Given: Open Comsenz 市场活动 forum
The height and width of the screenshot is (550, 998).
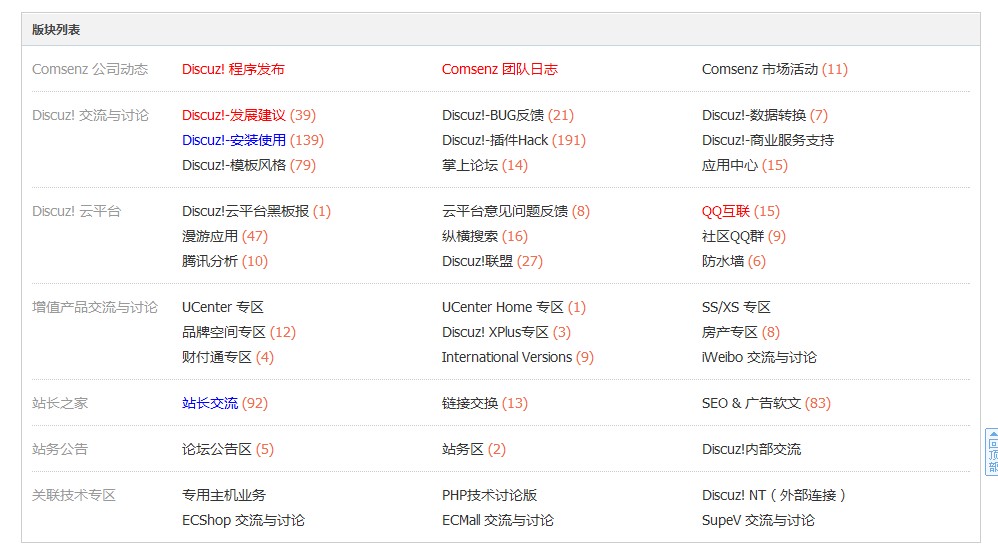Looking at the screenshot, I should coord(760,69).
